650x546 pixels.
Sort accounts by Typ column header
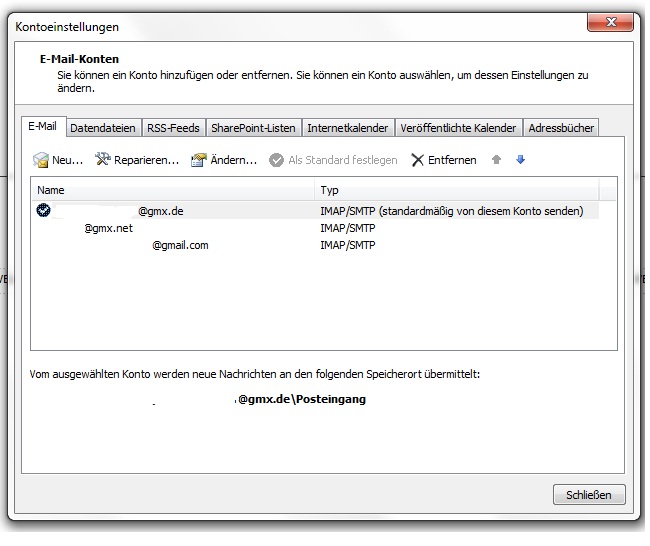tap(457, 190)
